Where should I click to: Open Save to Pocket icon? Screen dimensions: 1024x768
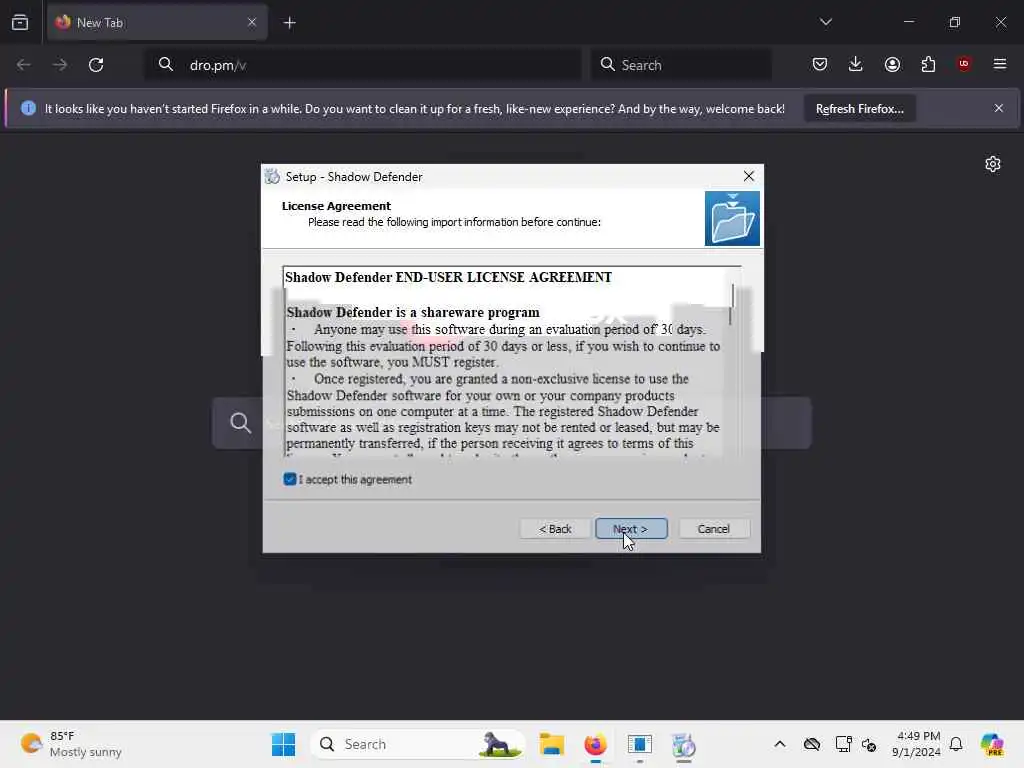[x=820, y=64]
